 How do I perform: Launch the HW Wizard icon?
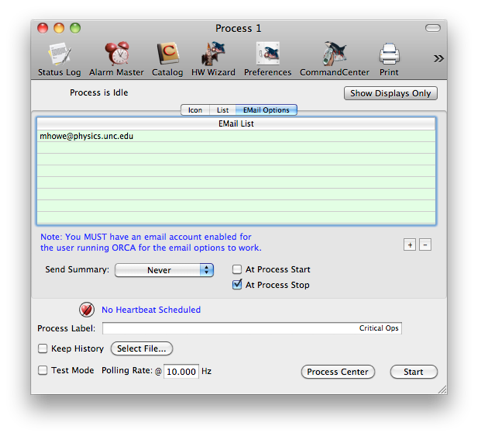213,53
